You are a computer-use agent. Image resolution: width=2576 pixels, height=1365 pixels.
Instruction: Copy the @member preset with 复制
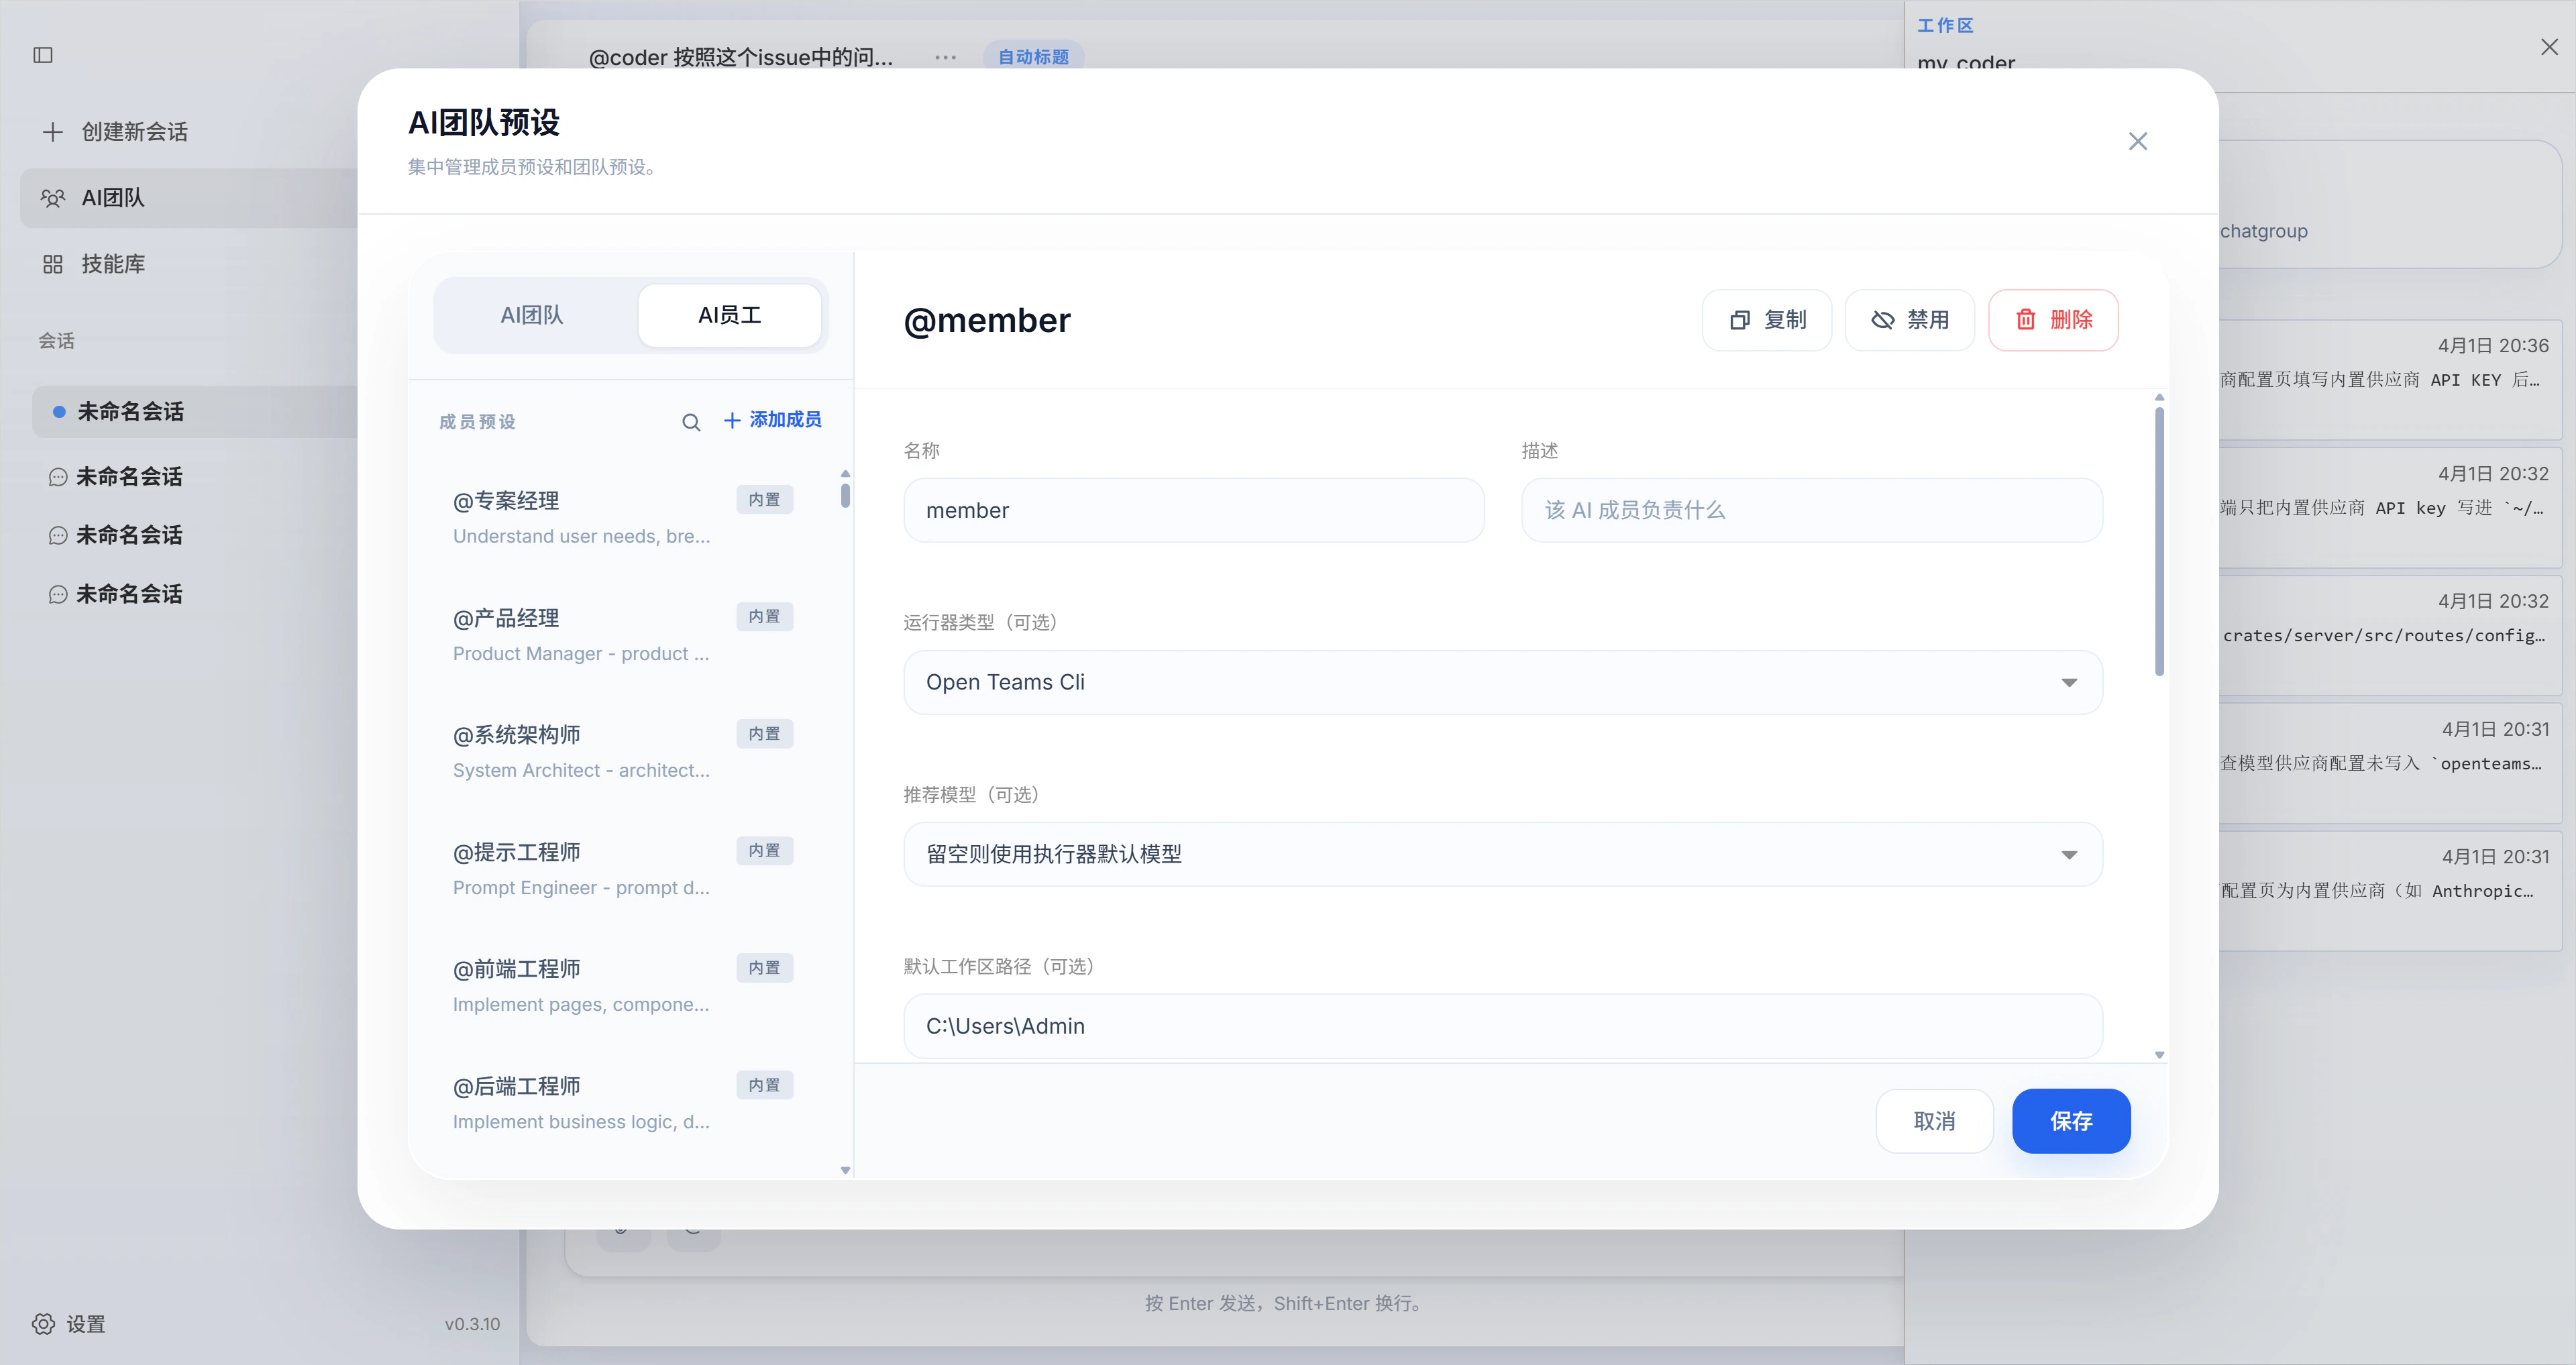(x=1766, y=320)
